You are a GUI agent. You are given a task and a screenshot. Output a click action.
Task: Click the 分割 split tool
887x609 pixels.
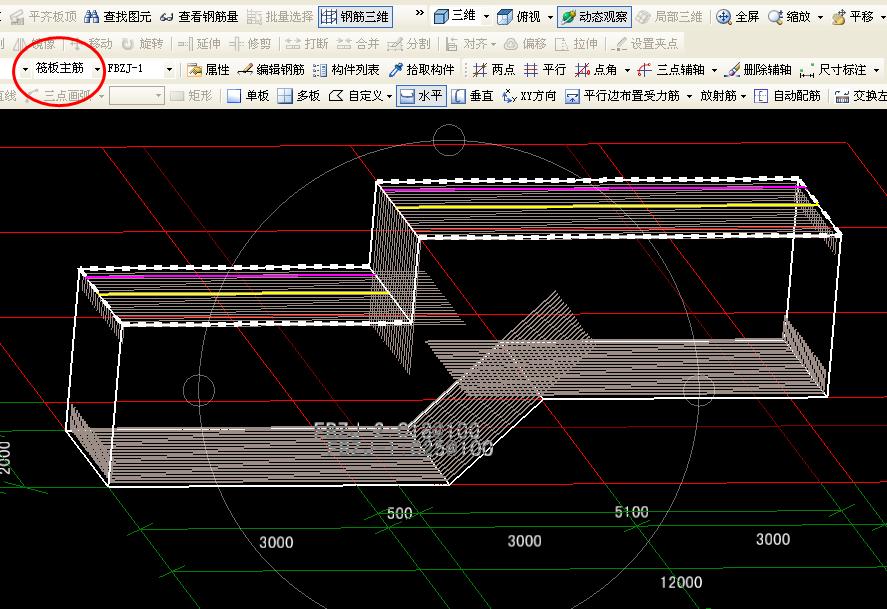click(408, 44)
